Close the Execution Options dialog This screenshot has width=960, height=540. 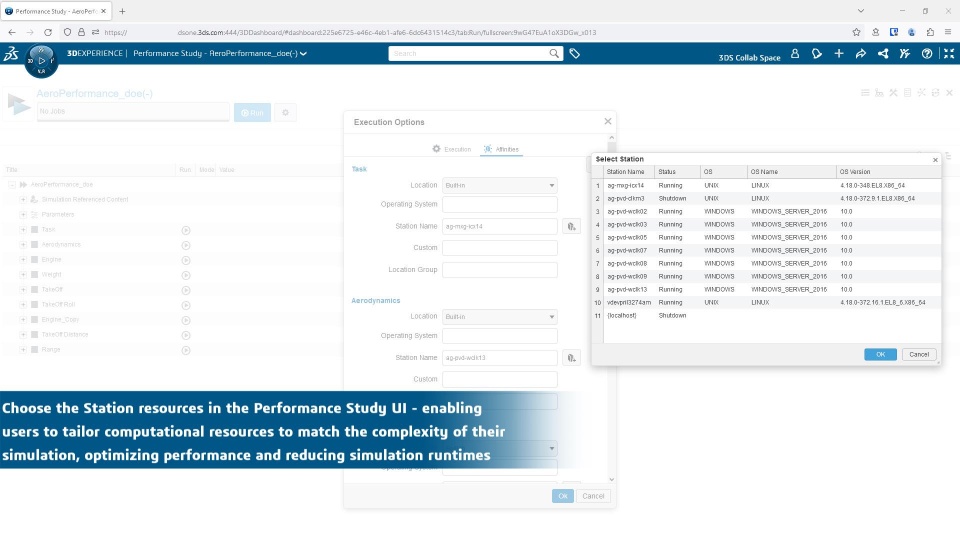608,121
